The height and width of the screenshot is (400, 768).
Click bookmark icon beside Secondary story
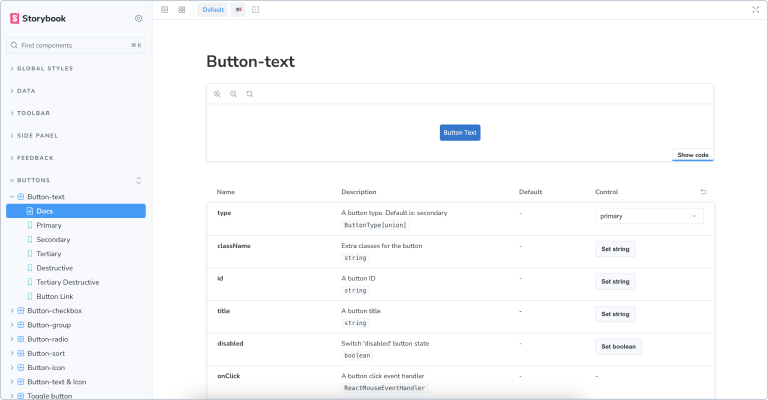tap(29, 239)
